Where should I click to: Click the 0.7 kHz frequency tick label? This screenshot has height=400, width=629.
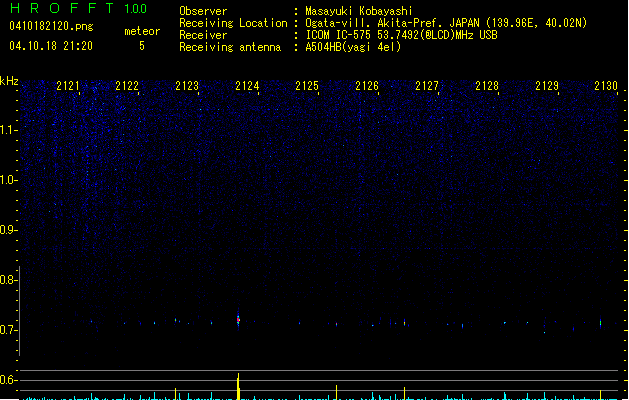(x=8, y=330)
